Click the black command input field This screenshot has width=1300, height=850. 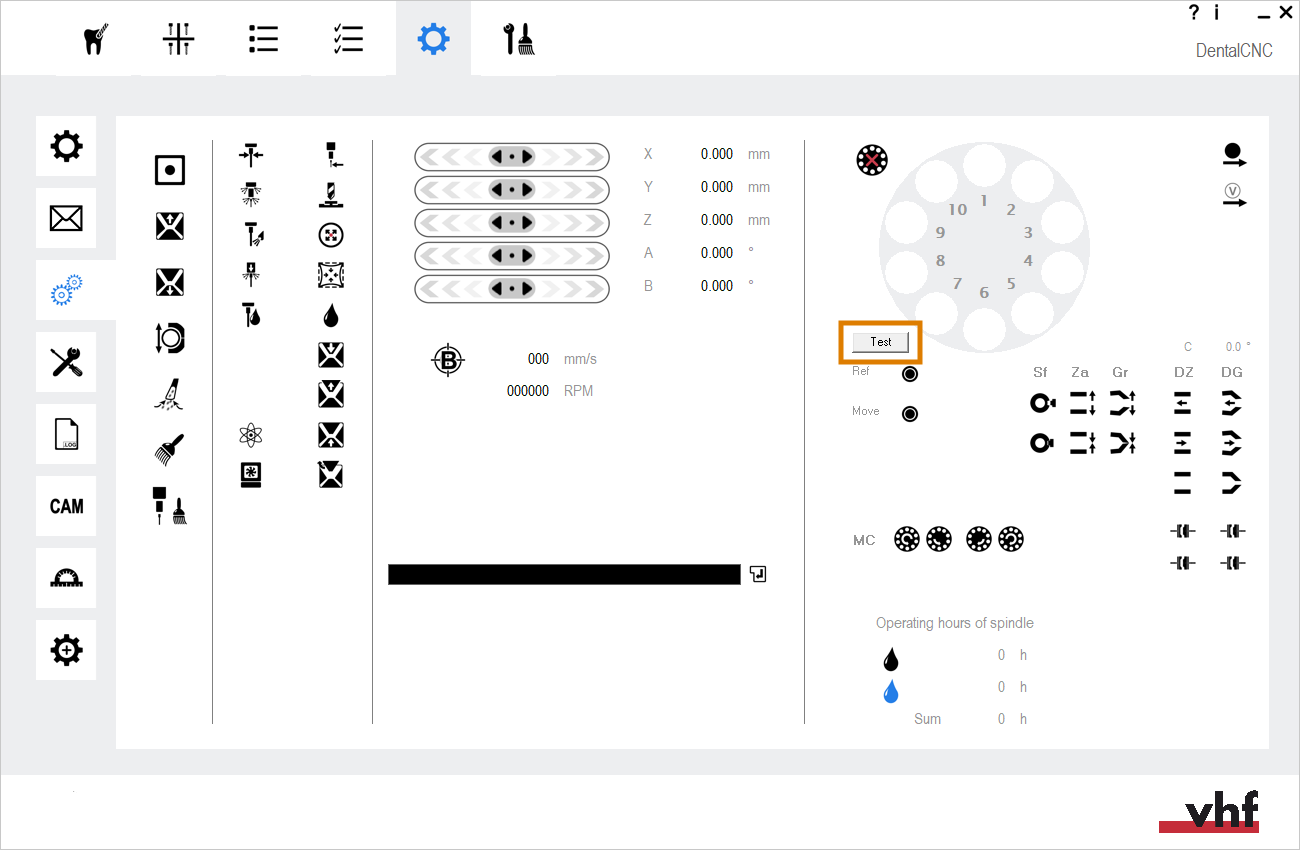564,574
